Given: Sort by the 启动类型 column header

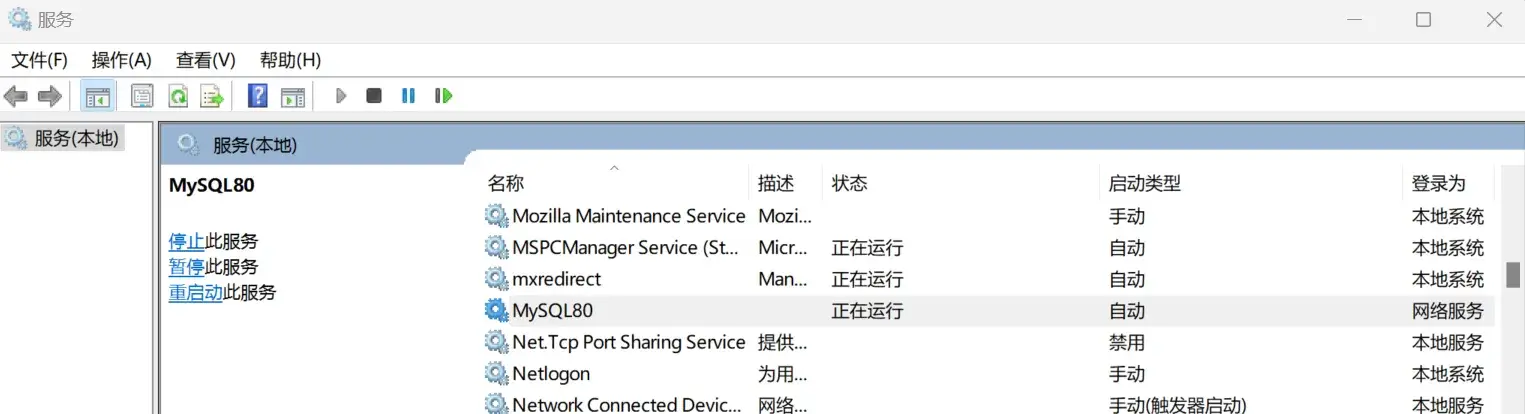Looking at the screenshot, I should point(1144,183).
